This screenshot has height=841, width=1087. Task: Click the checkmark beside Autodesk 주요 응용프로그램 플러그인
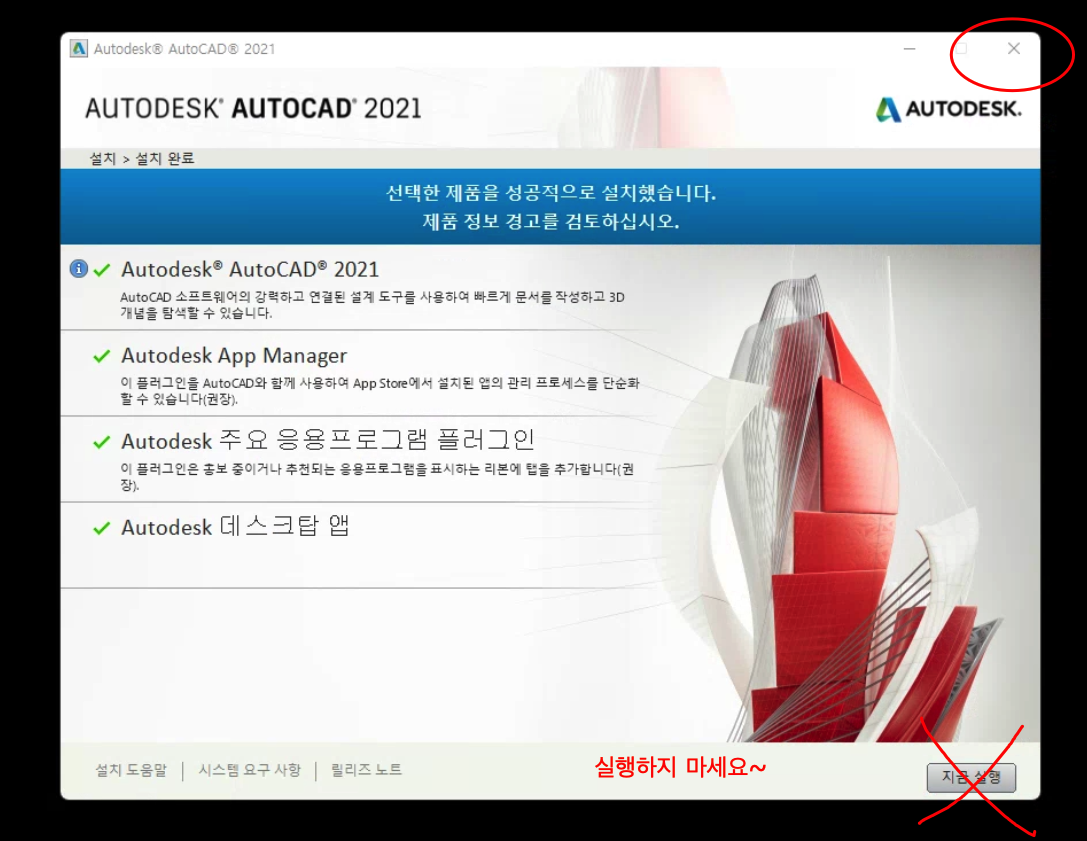(x=102, y=442)
